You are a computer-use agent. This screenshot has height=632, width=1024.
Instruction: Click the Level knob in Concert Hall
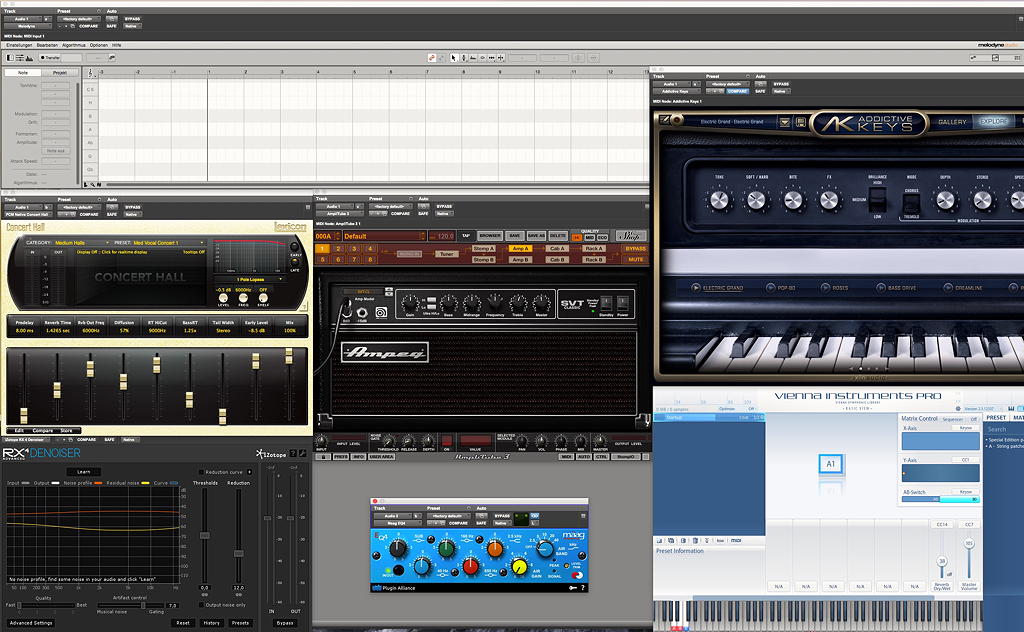tap(221, 298)
